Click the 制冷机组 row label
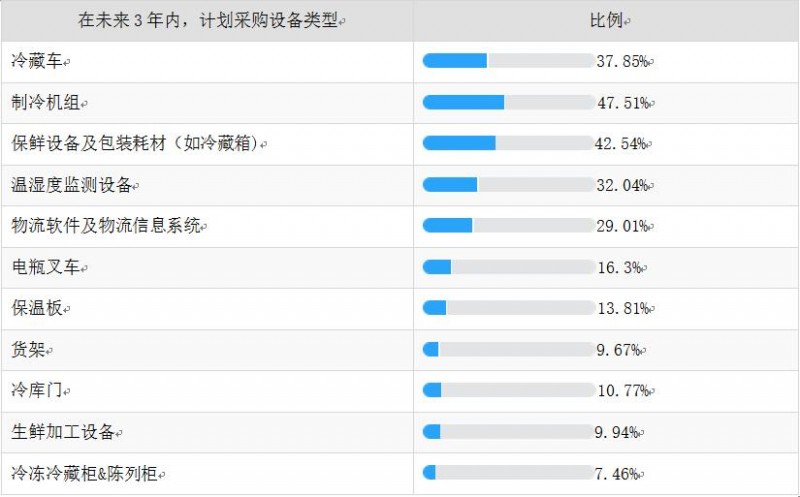800x497 pixels. point(45,103)
